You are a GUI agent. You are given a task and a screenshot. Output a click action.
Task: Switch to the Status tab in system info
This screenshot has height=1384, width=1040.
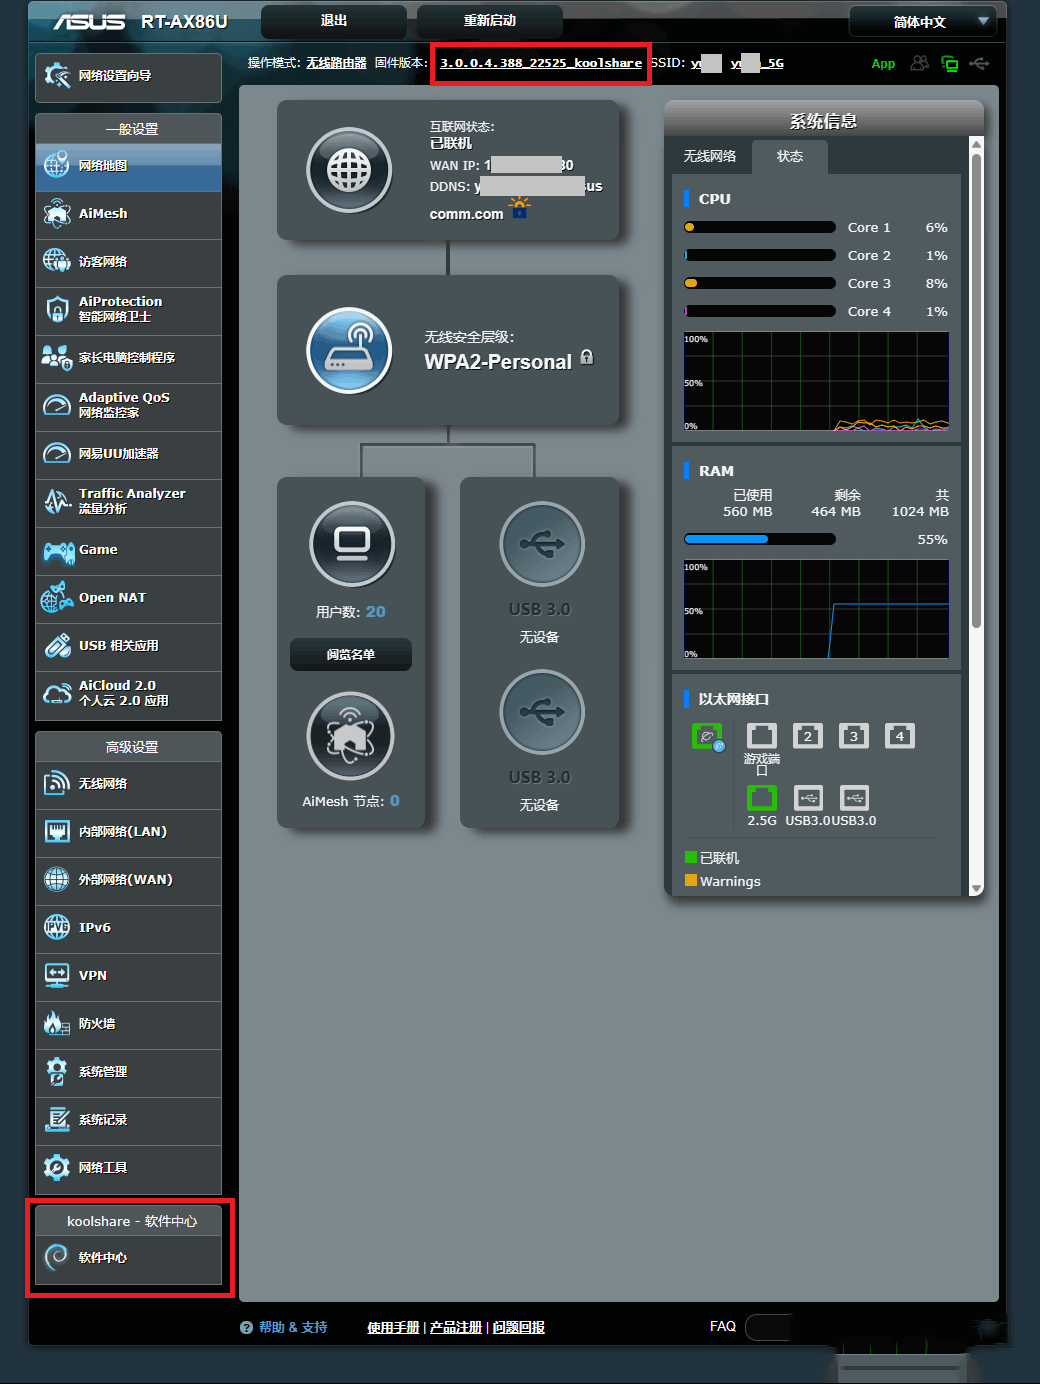(x=790, y=157)
